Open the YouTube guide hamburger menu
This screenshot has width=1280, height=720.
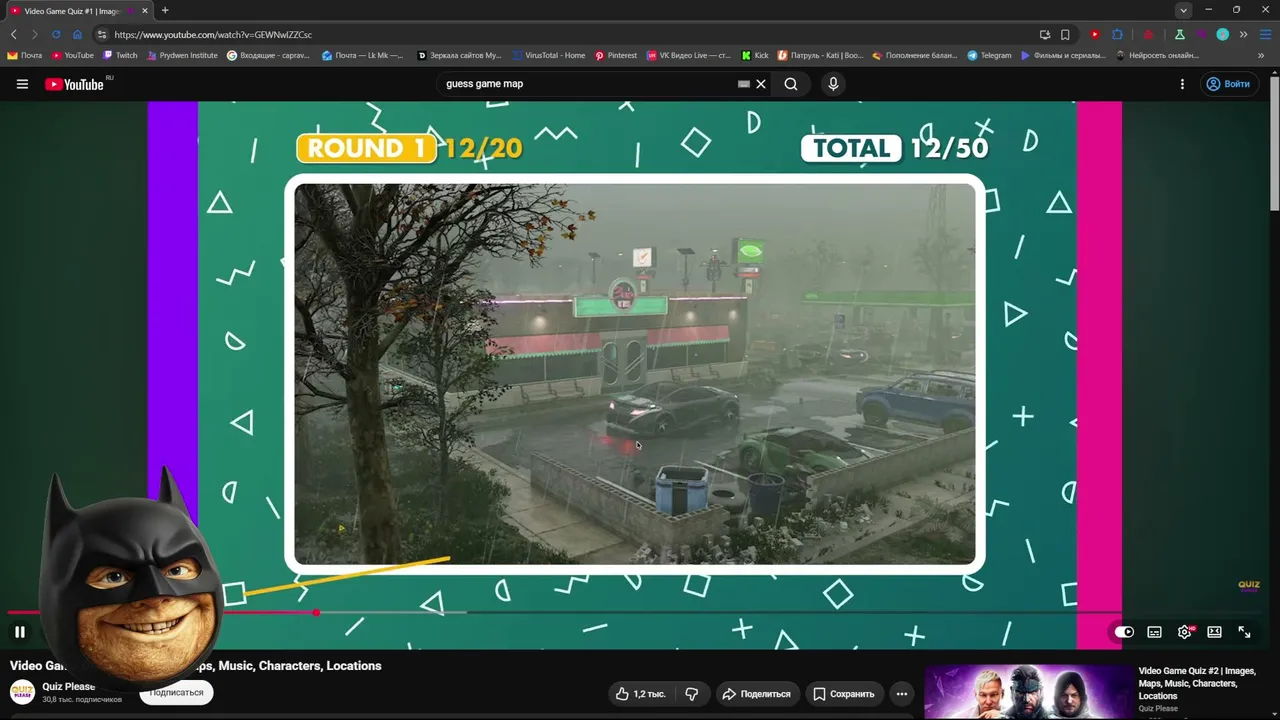pos(22,84)
